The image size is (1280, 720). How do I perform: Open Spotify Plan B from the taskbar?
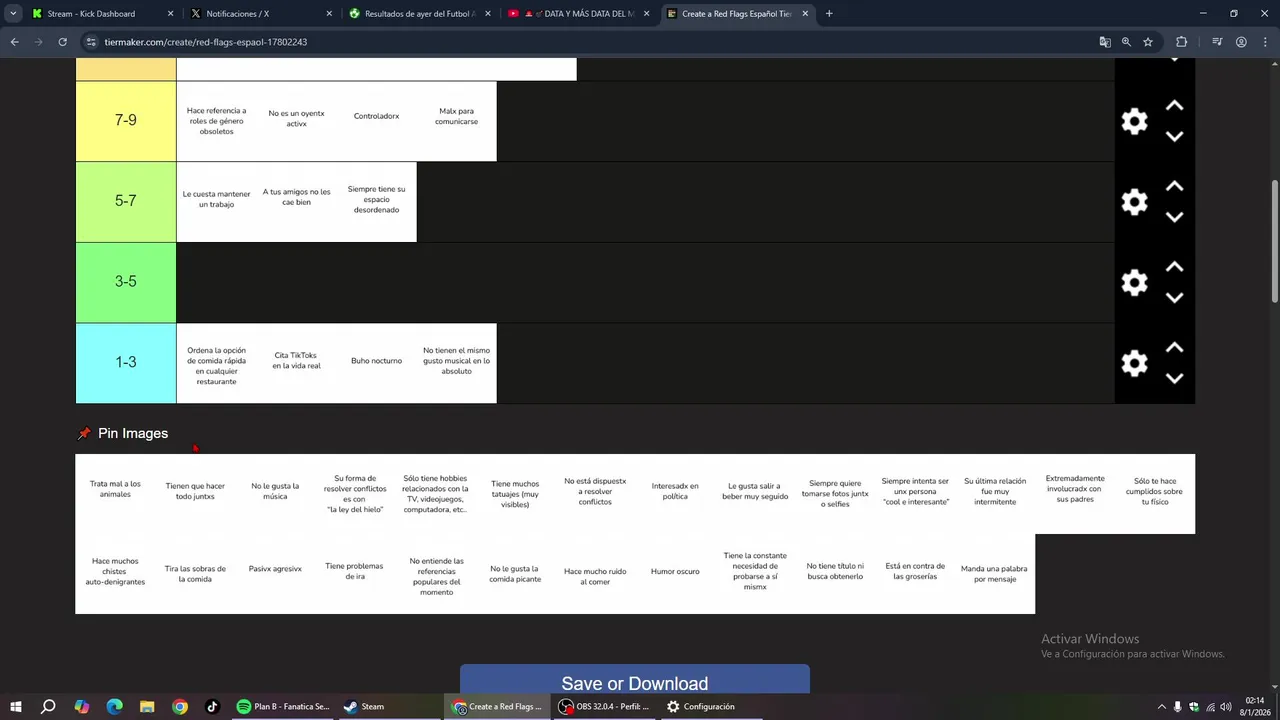[283, 707]
